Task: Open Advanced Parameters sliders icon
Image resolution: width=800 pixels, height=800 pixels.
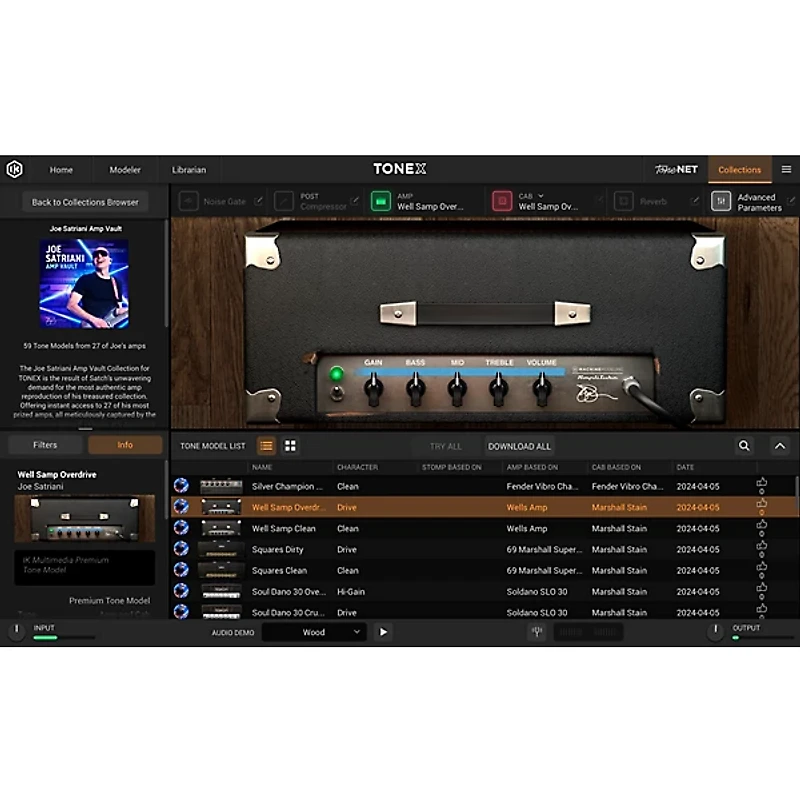Action: (x=721, y=201)
